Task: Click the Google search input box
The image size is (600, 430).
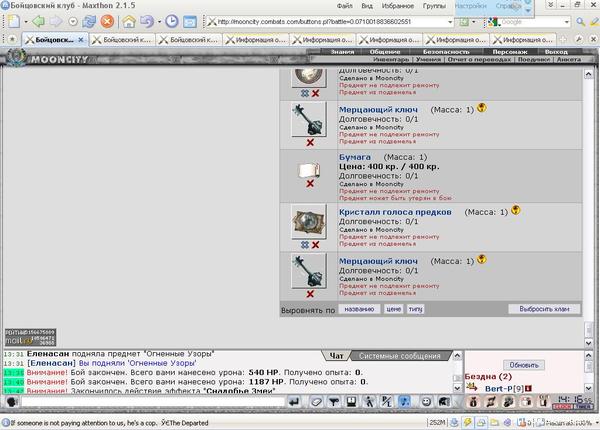Action: click(x=531, y=22)
